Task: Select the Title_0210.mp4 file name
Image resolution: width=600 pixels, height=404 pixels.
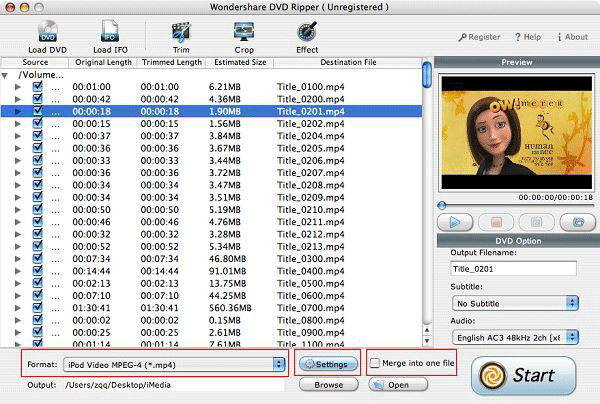Action: (x=311, y=210)
